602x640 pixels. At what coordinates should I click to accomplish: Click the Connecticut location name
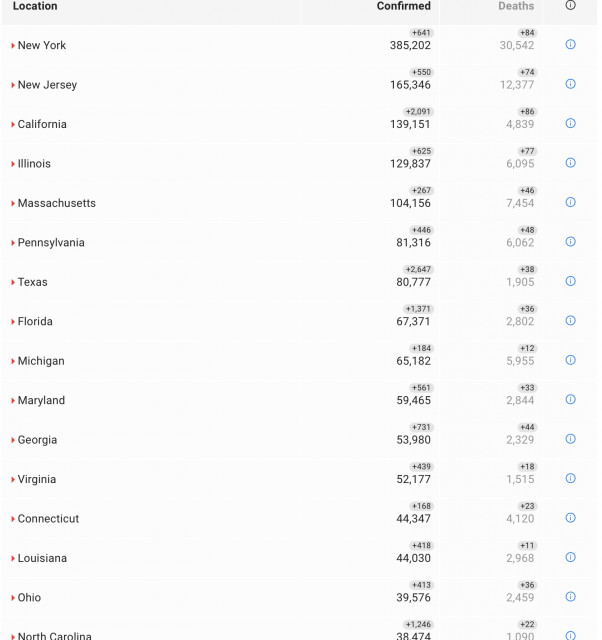click(x=48, y=519)
